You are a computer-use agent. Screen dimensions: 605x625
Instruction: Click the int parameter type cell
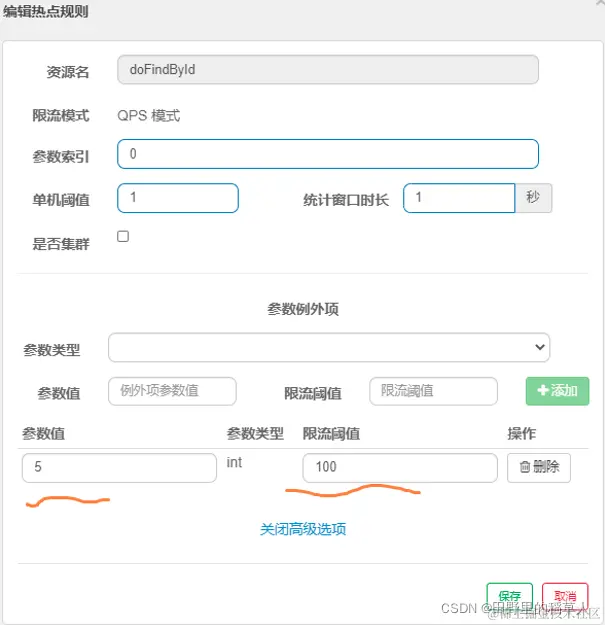click(x=234, y=462)
